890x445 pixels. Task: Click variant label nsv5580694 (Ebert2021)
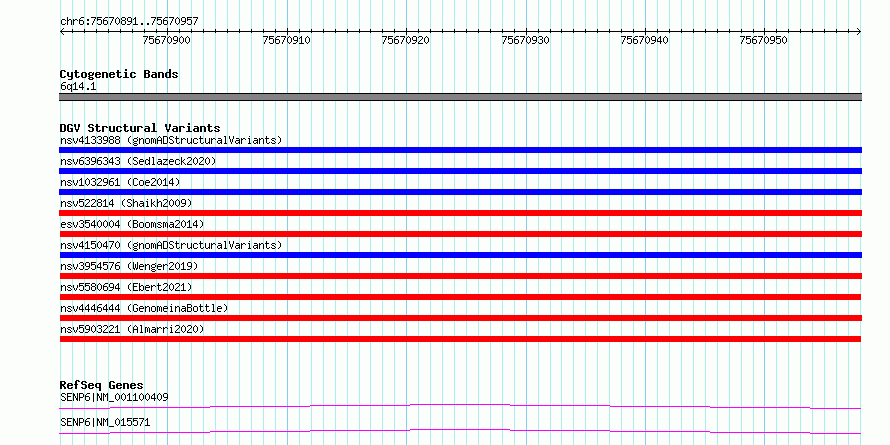click(x=126, y=287)
